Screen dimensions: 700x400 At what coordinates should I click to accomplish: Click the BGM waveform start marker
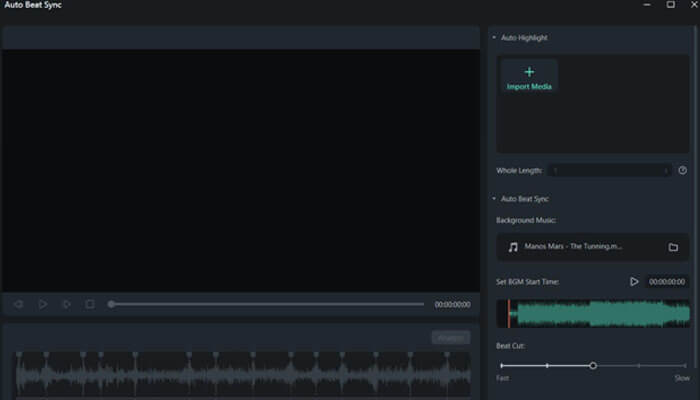point(509,313)
